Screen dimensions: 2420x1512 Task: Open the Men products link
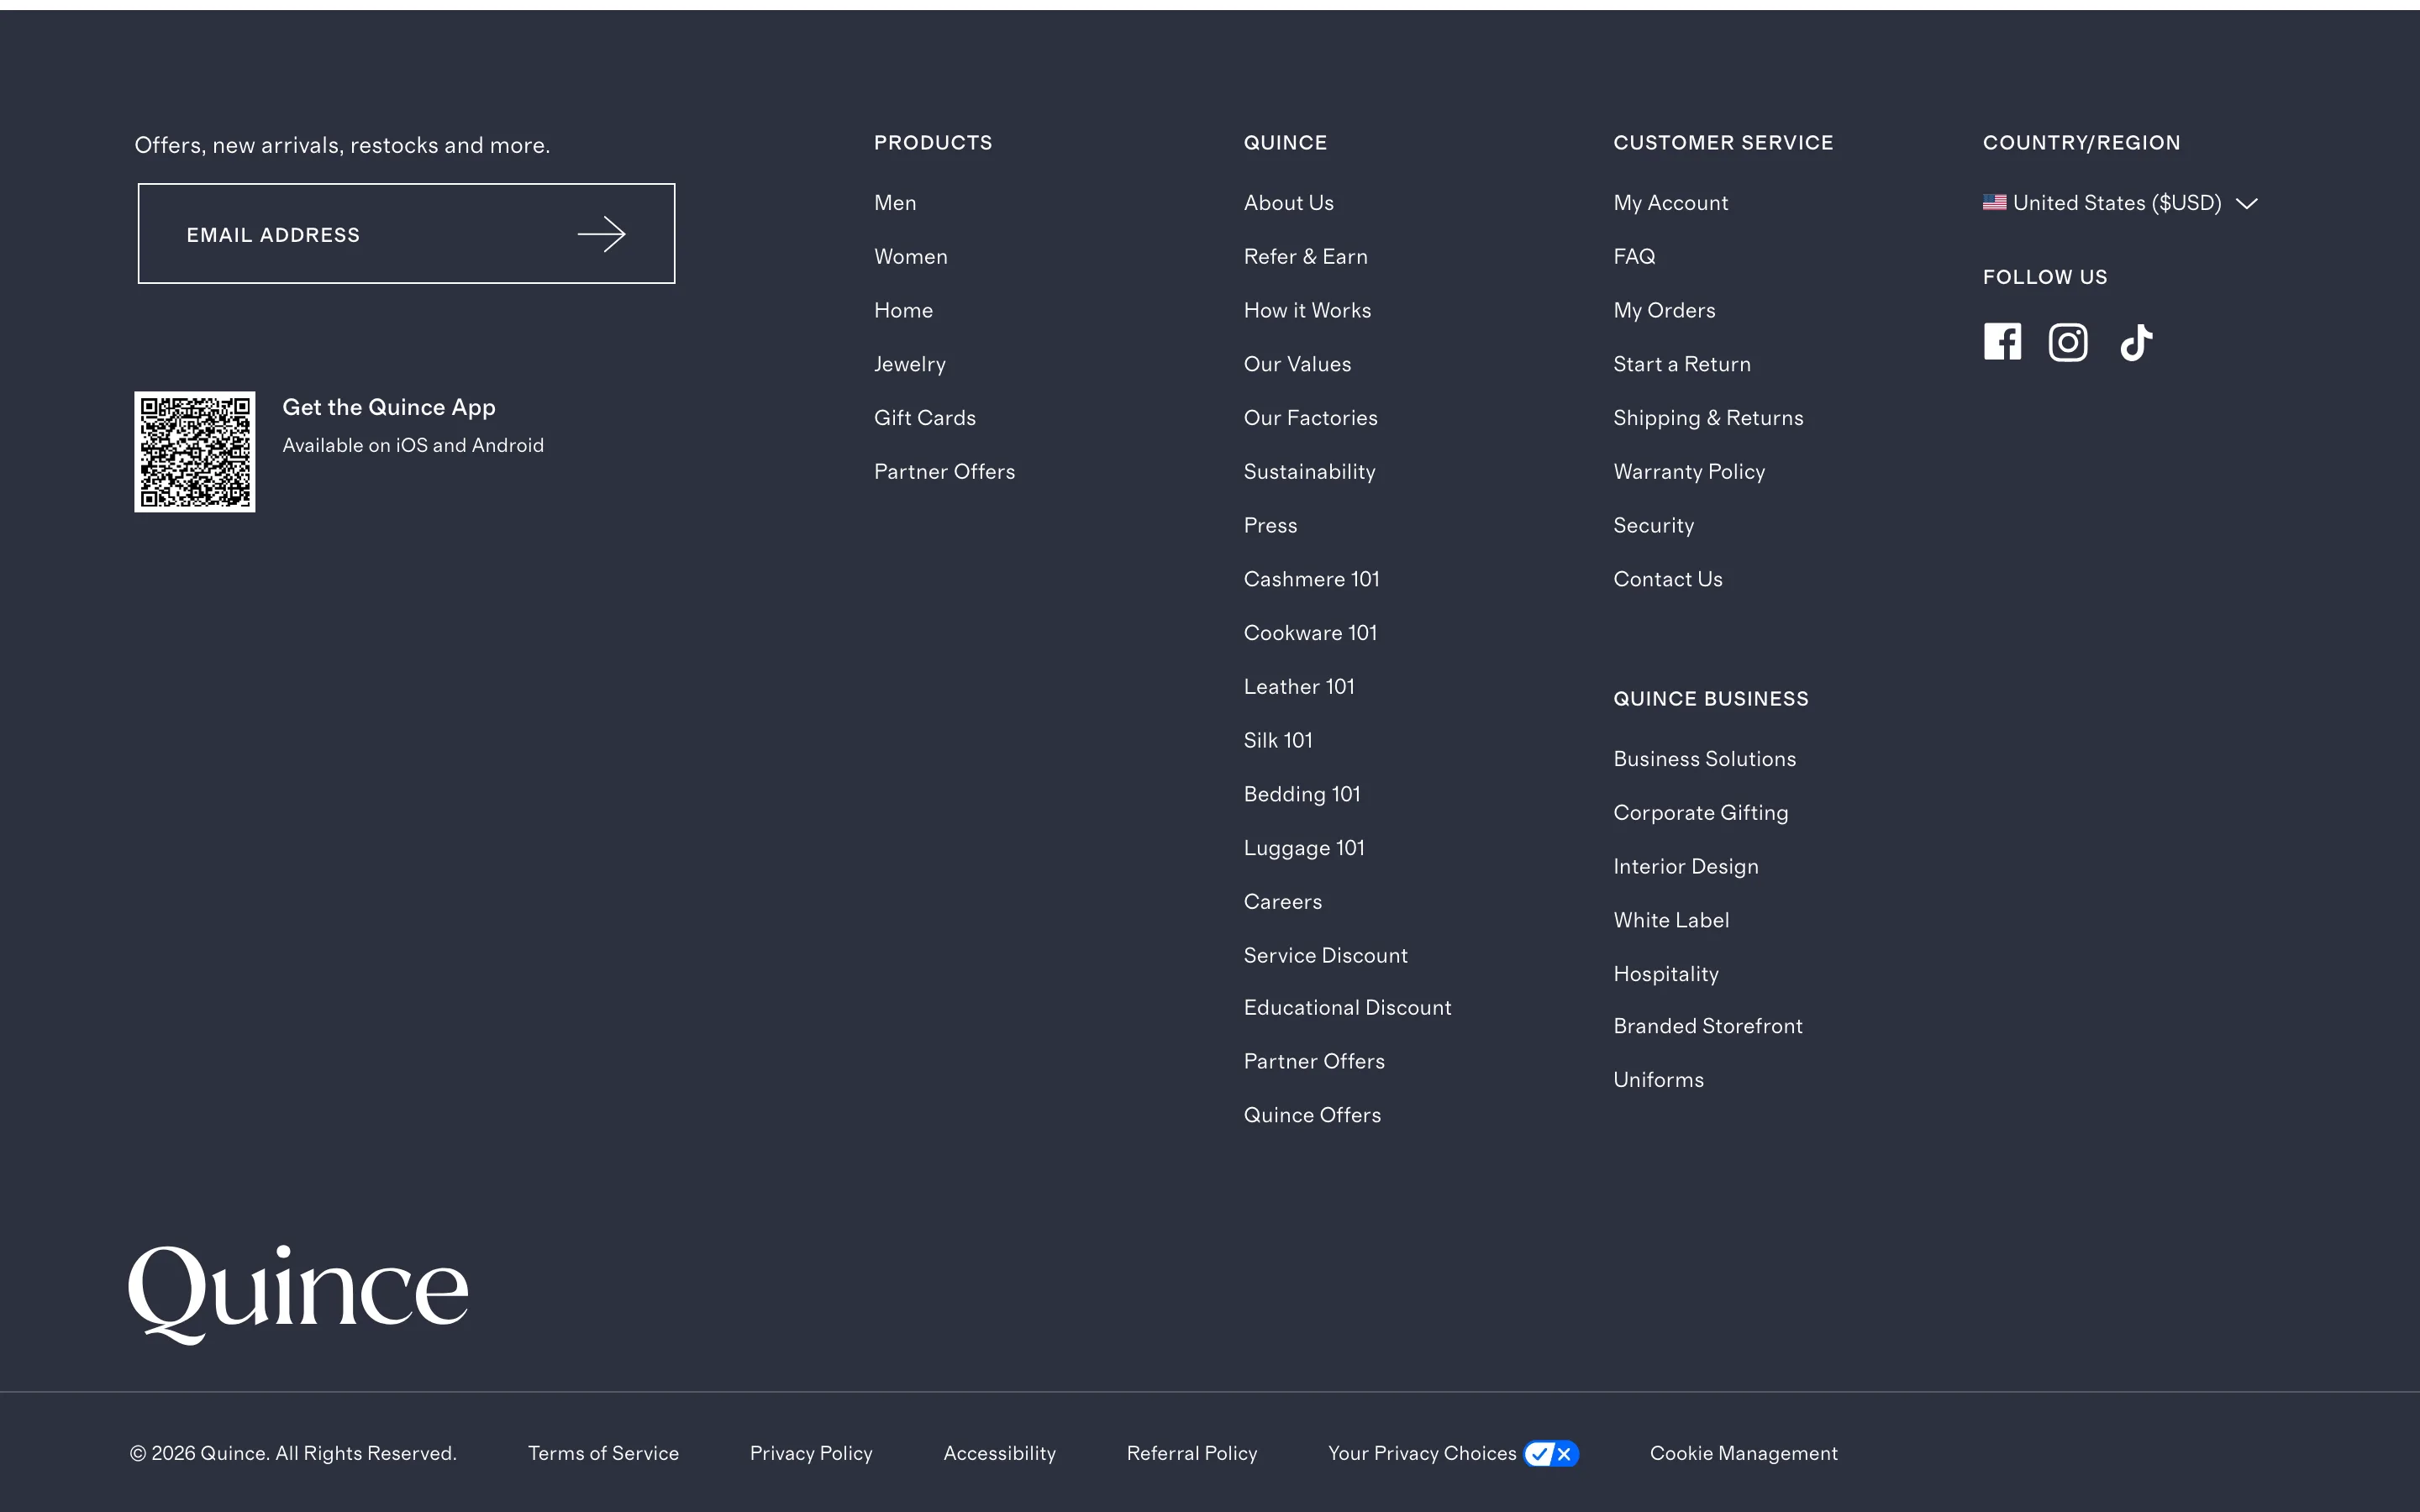[x=895, y=203]
